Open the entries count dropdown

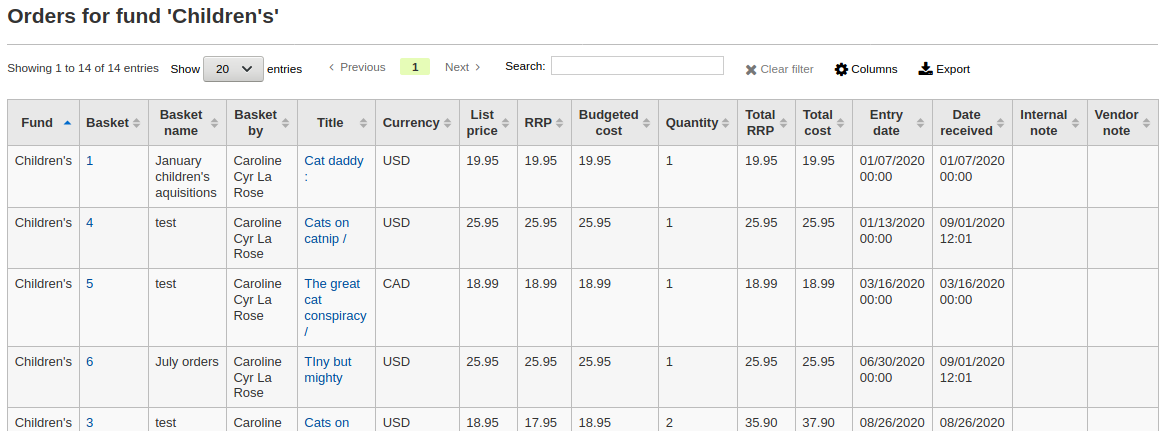click(x=233, y=69)
